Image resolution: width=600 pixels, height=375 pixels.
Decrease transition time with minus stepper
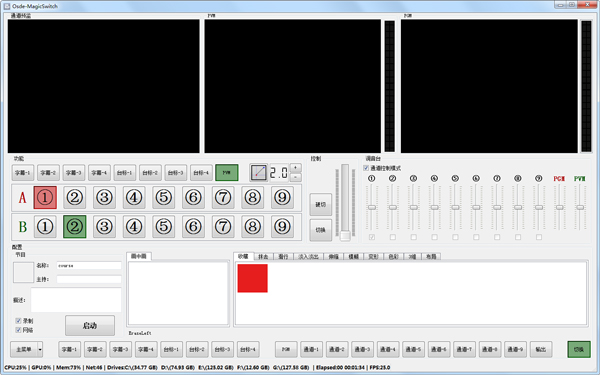296,177
